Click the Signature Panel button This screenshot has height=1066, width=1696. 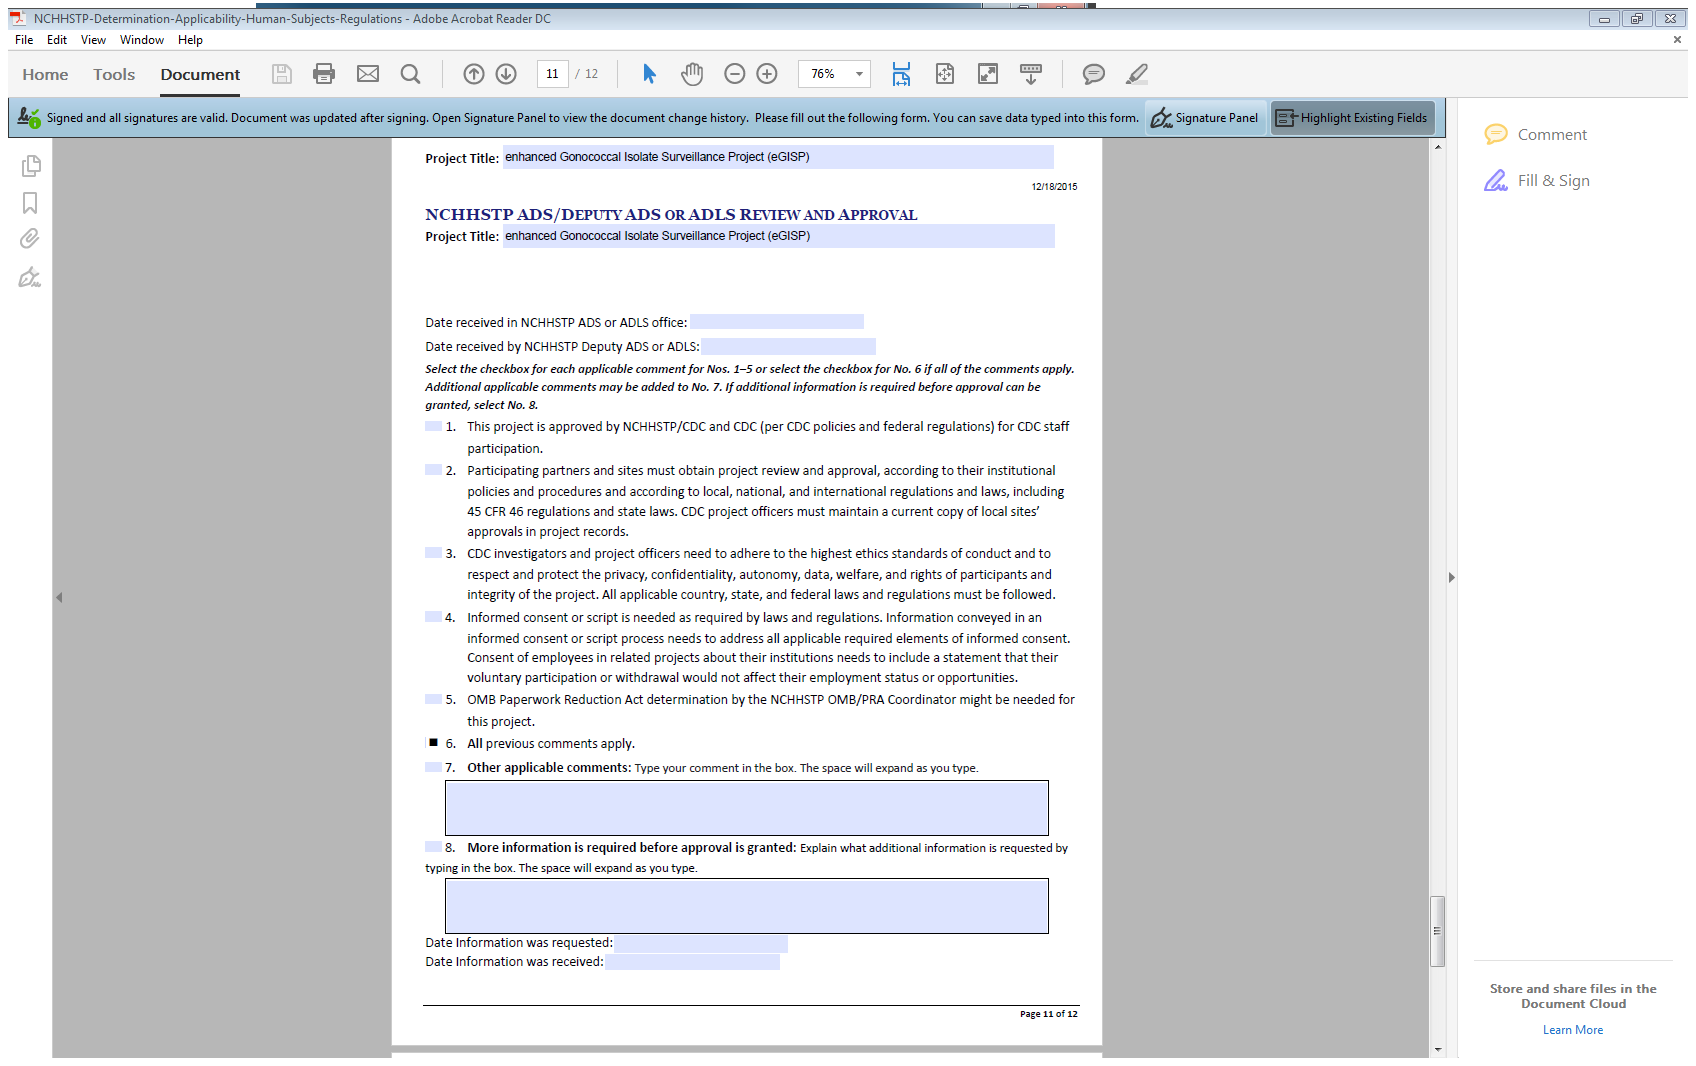click(1205, 118)
